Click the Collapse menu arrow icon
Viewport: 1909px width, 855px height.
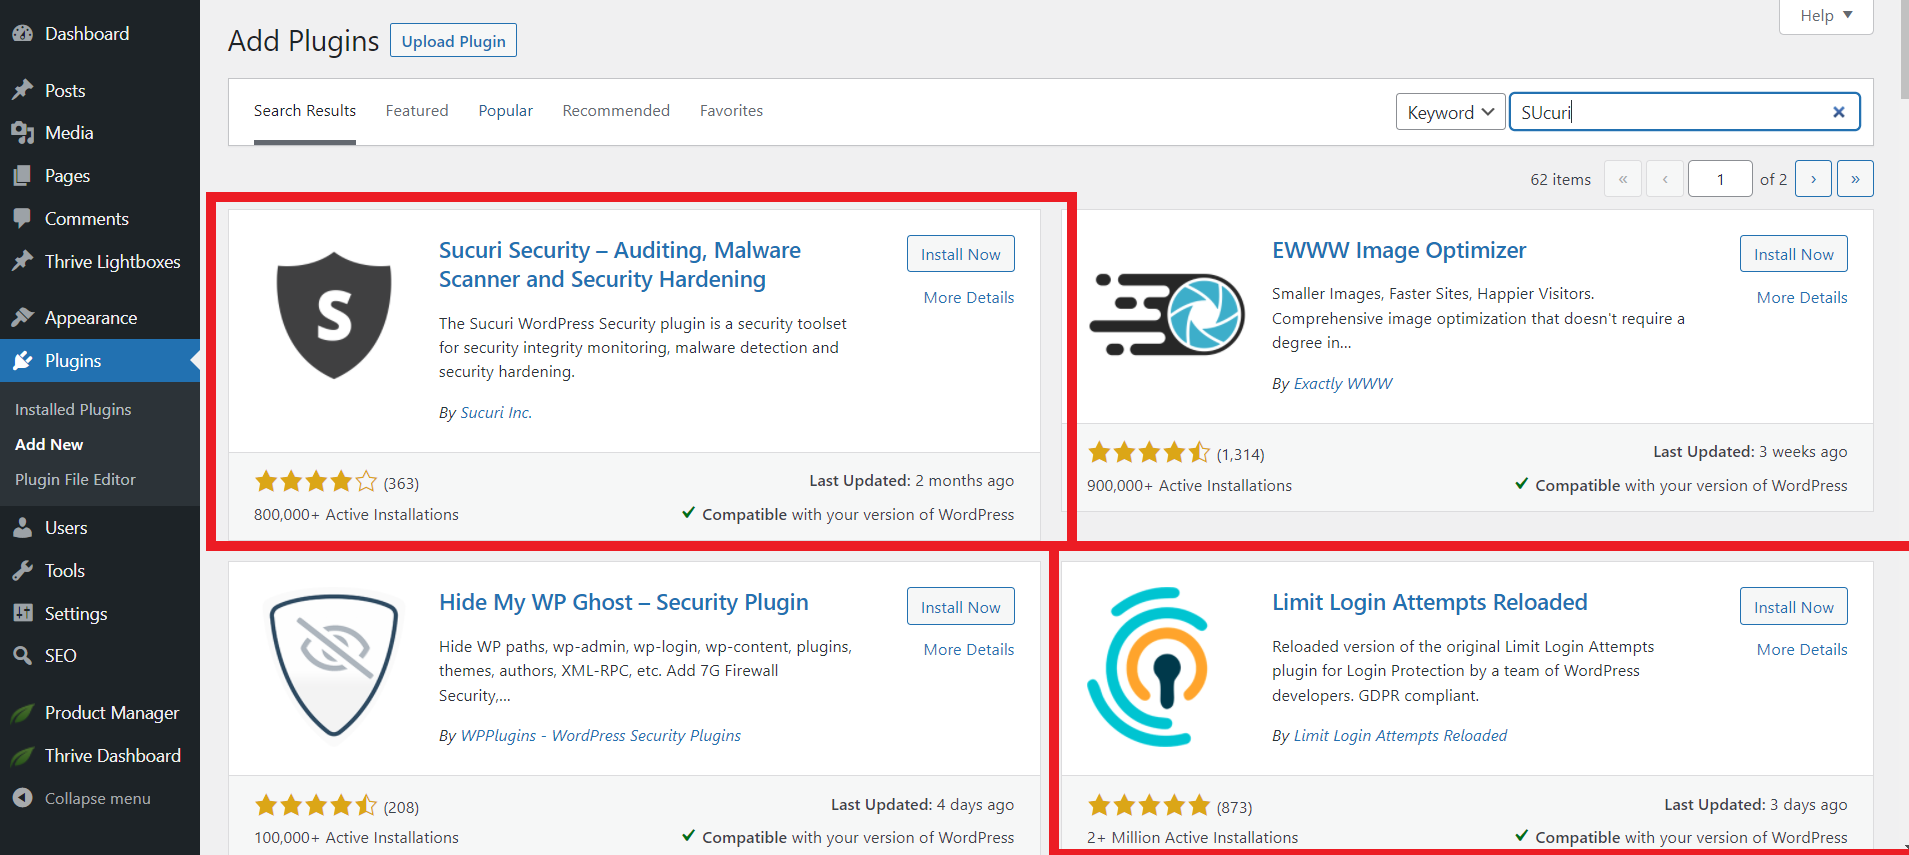pyautogui.click(x=23, y=798)
